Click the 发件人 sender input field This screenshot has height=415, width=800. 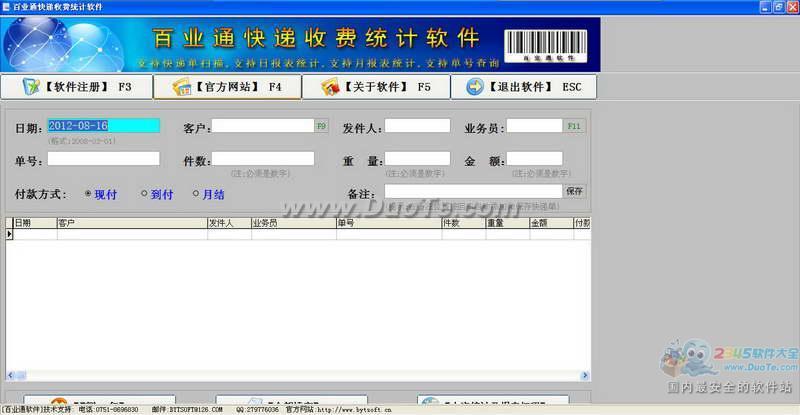pyautogui.click(x=417, y=126)
